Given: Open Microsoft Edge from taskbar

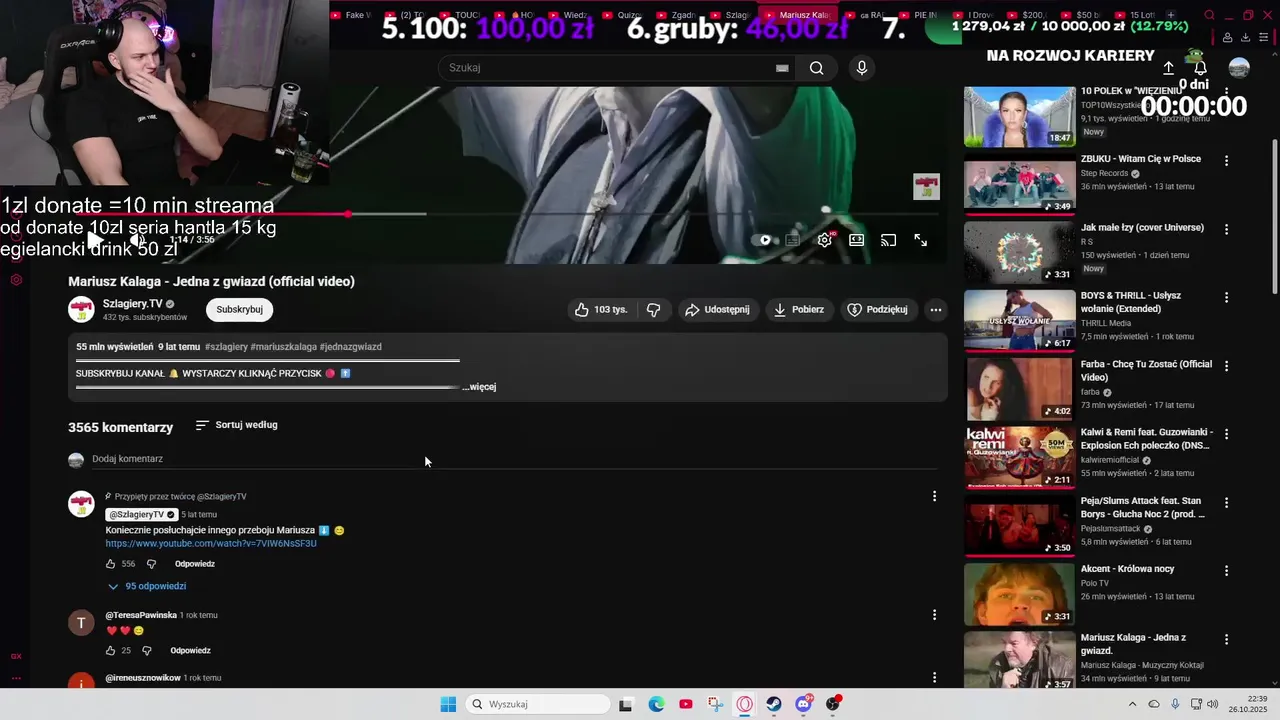Looking at the screenshot, I should [656, 704].
